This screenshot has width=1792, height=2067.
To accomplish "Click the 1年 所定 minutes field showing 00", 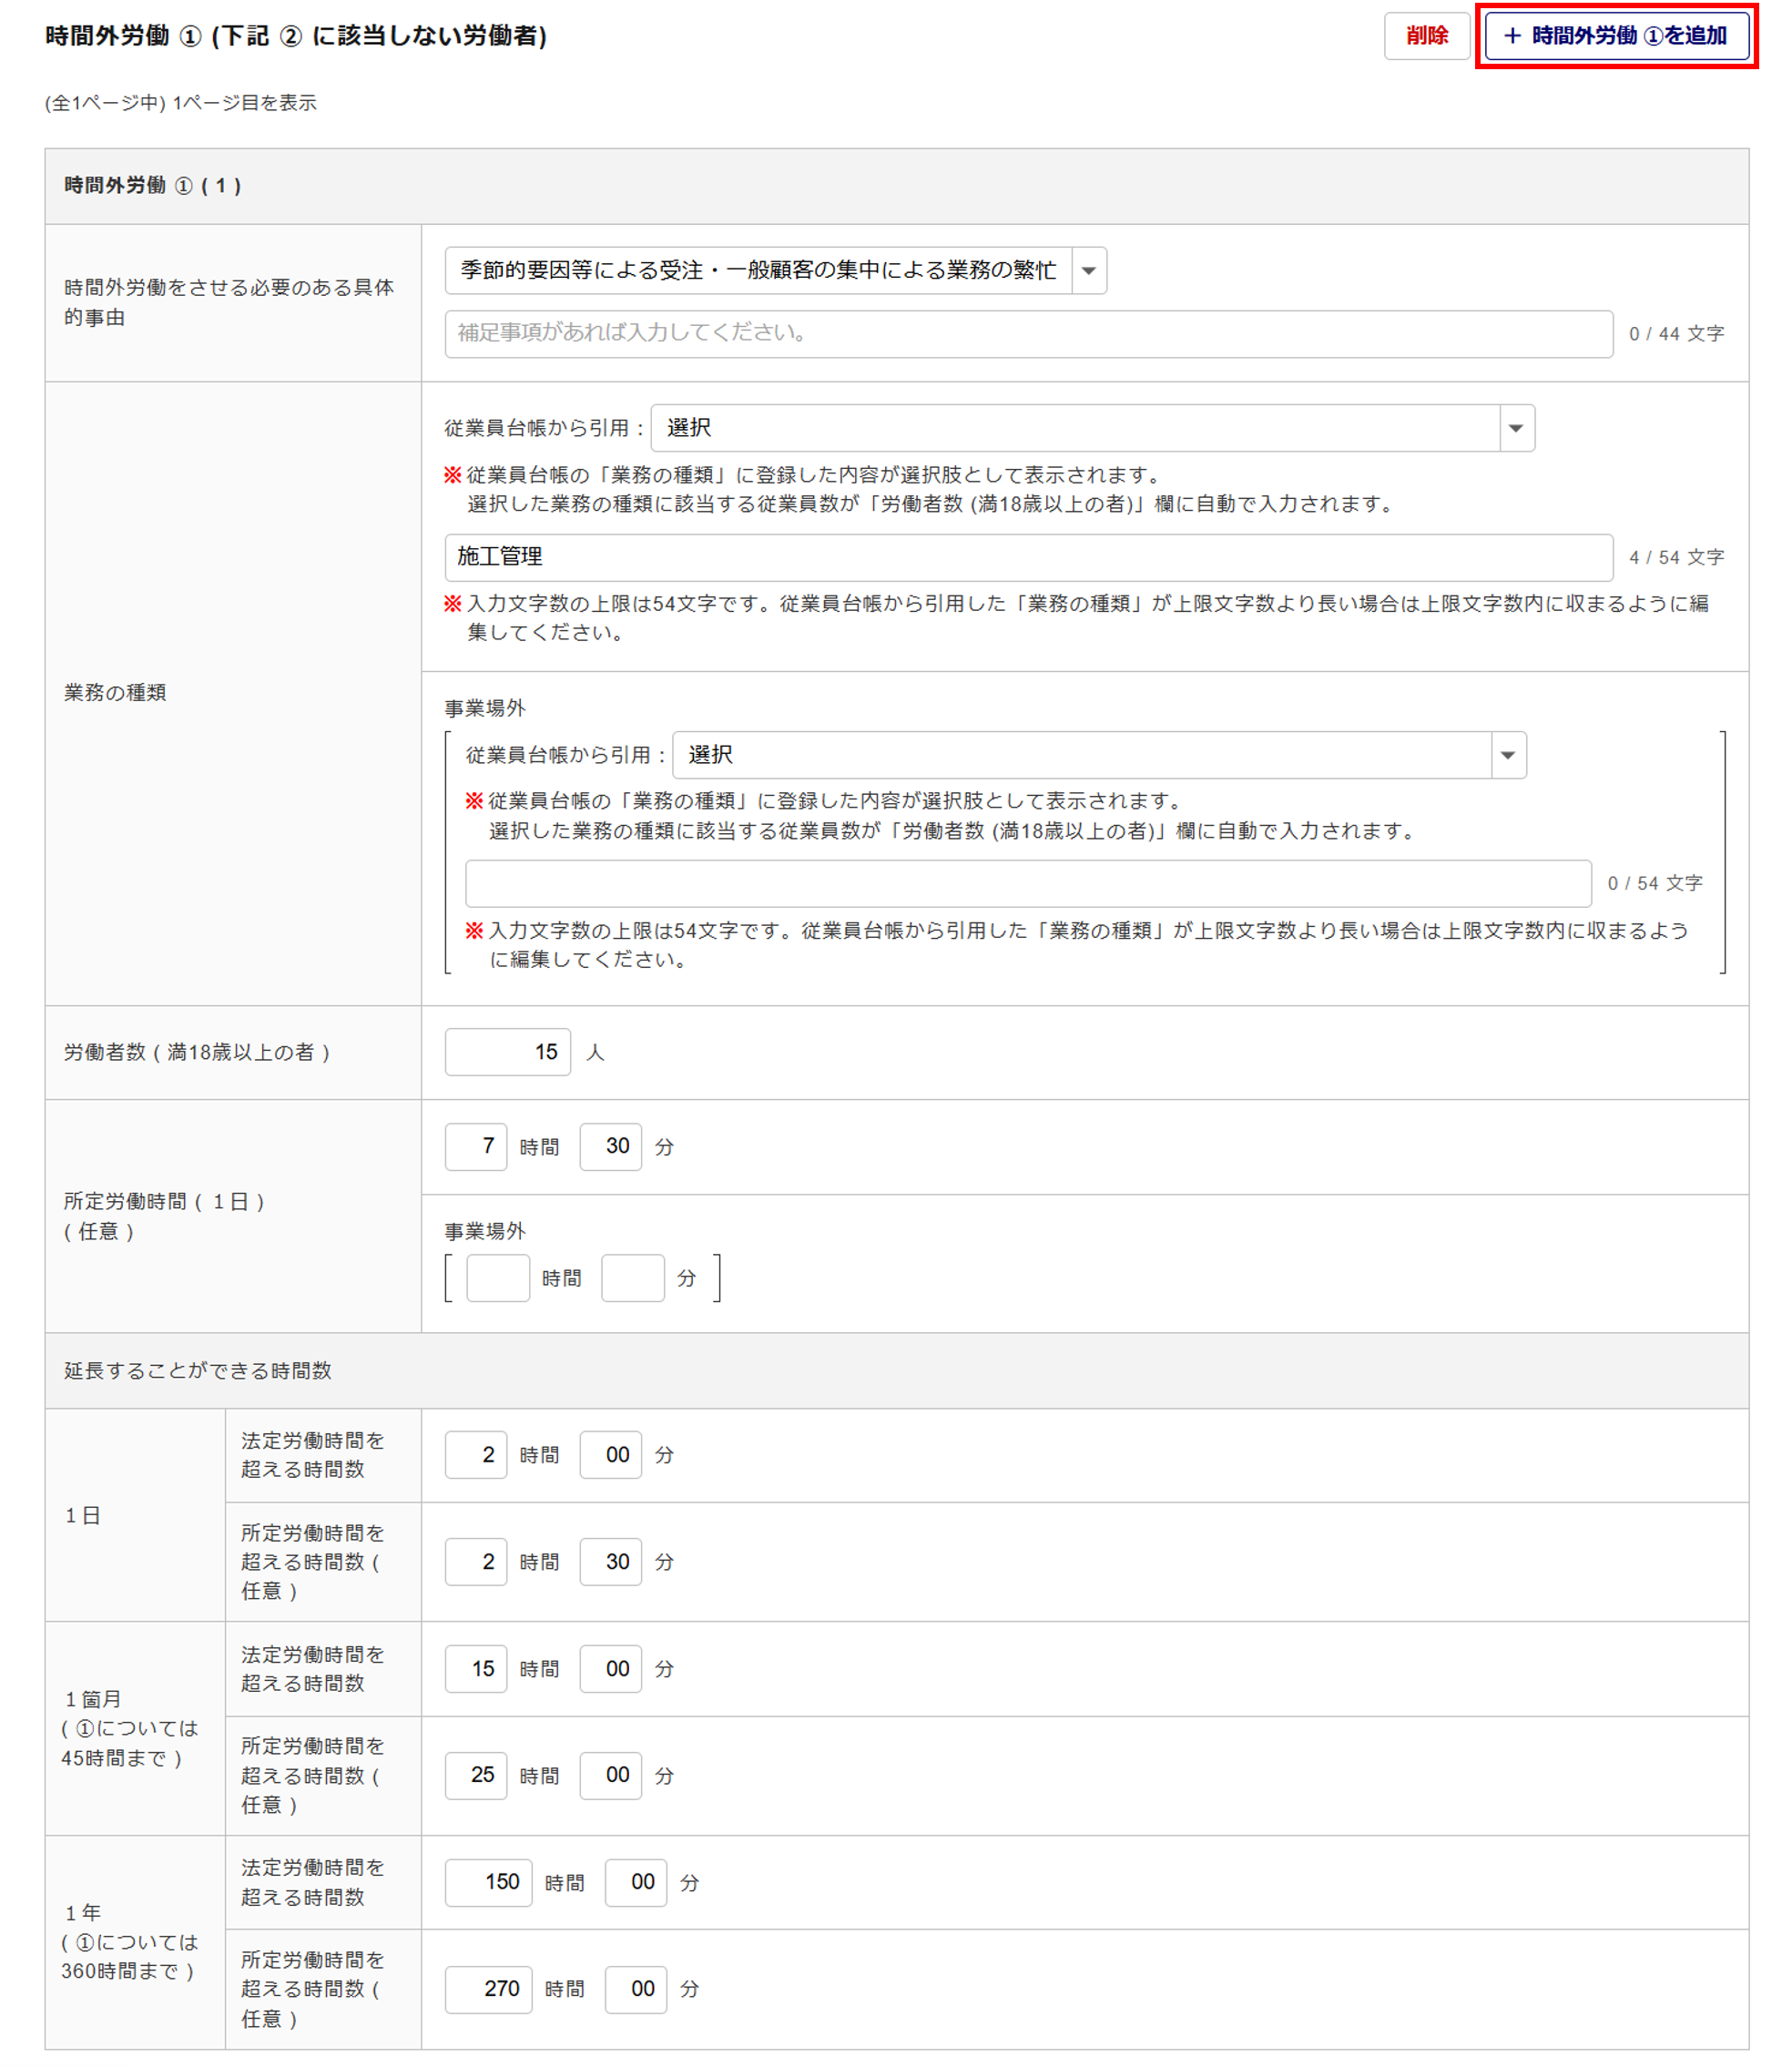I will 636,1989.
